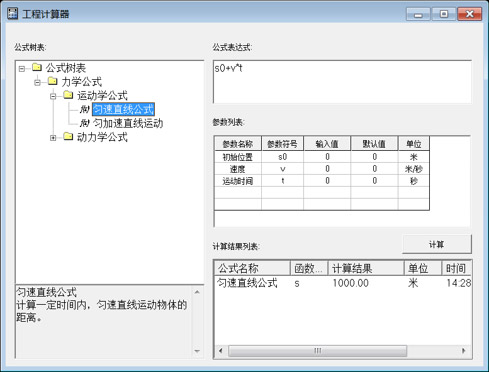Click the 公式名称 results column header
Screen dimensions: 489x372
pos(252,268)
